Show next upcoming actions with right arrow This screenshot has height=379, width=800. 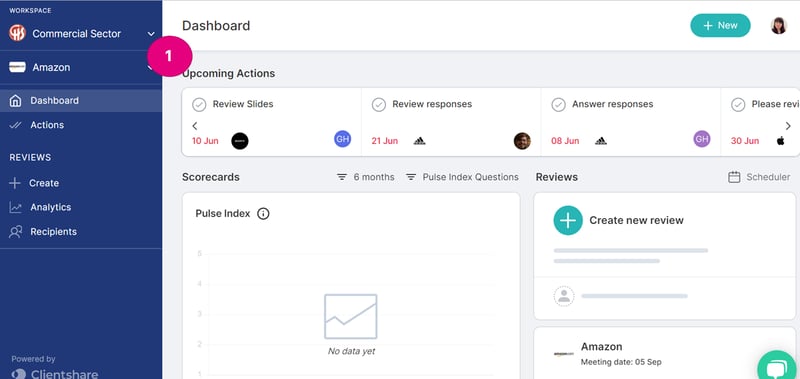tap(788, 125)
